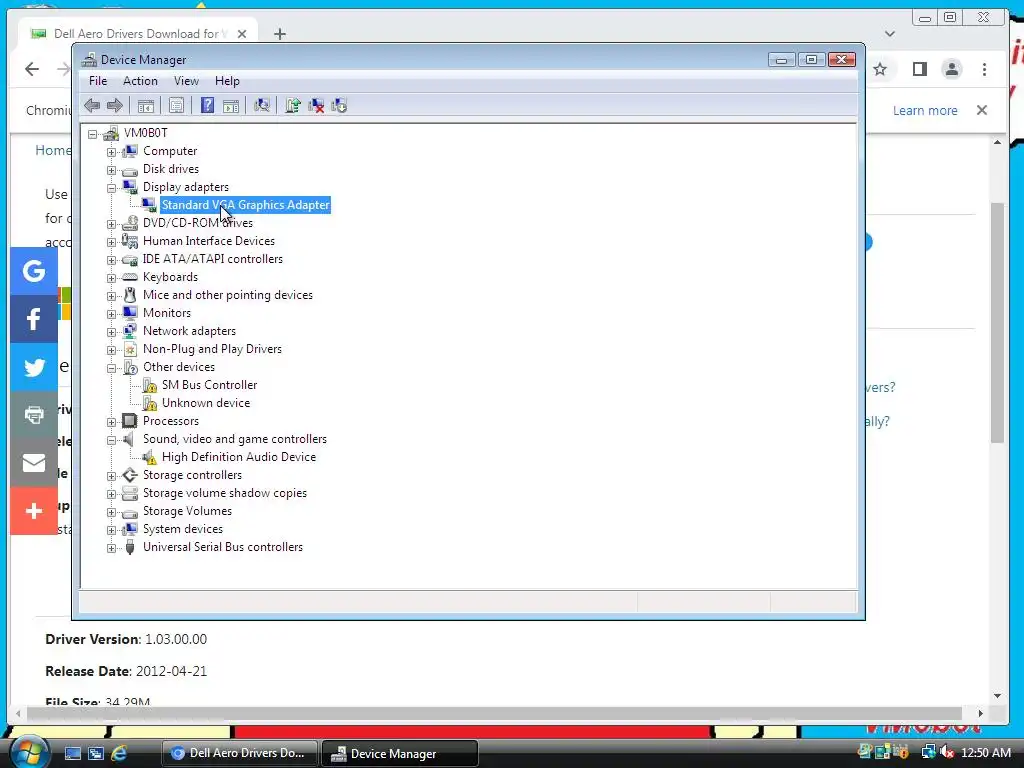
Task: Close the Dell Aero Drivers browser tab
Action: pos(242,34)
